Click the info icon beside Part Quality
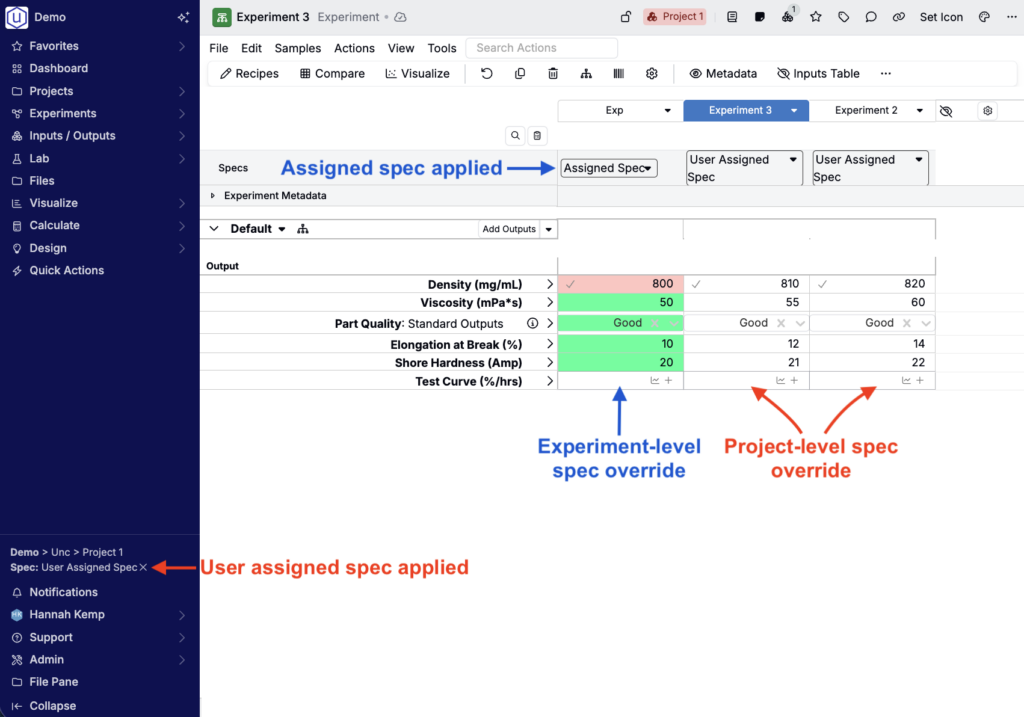 [x=532, y=324]
